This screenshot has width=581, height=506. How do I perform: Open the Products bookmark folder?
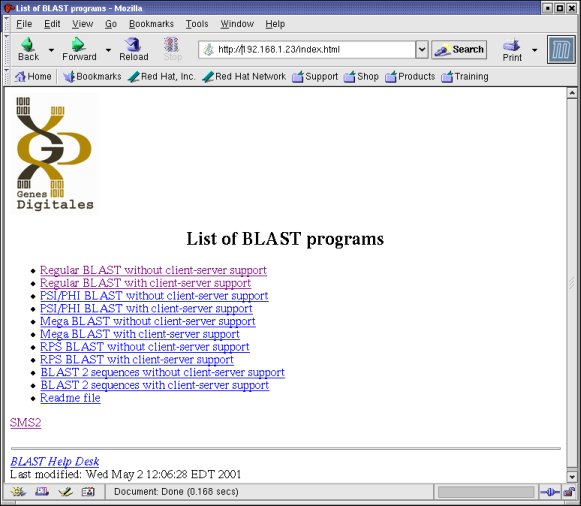click(x=410, y=76)
